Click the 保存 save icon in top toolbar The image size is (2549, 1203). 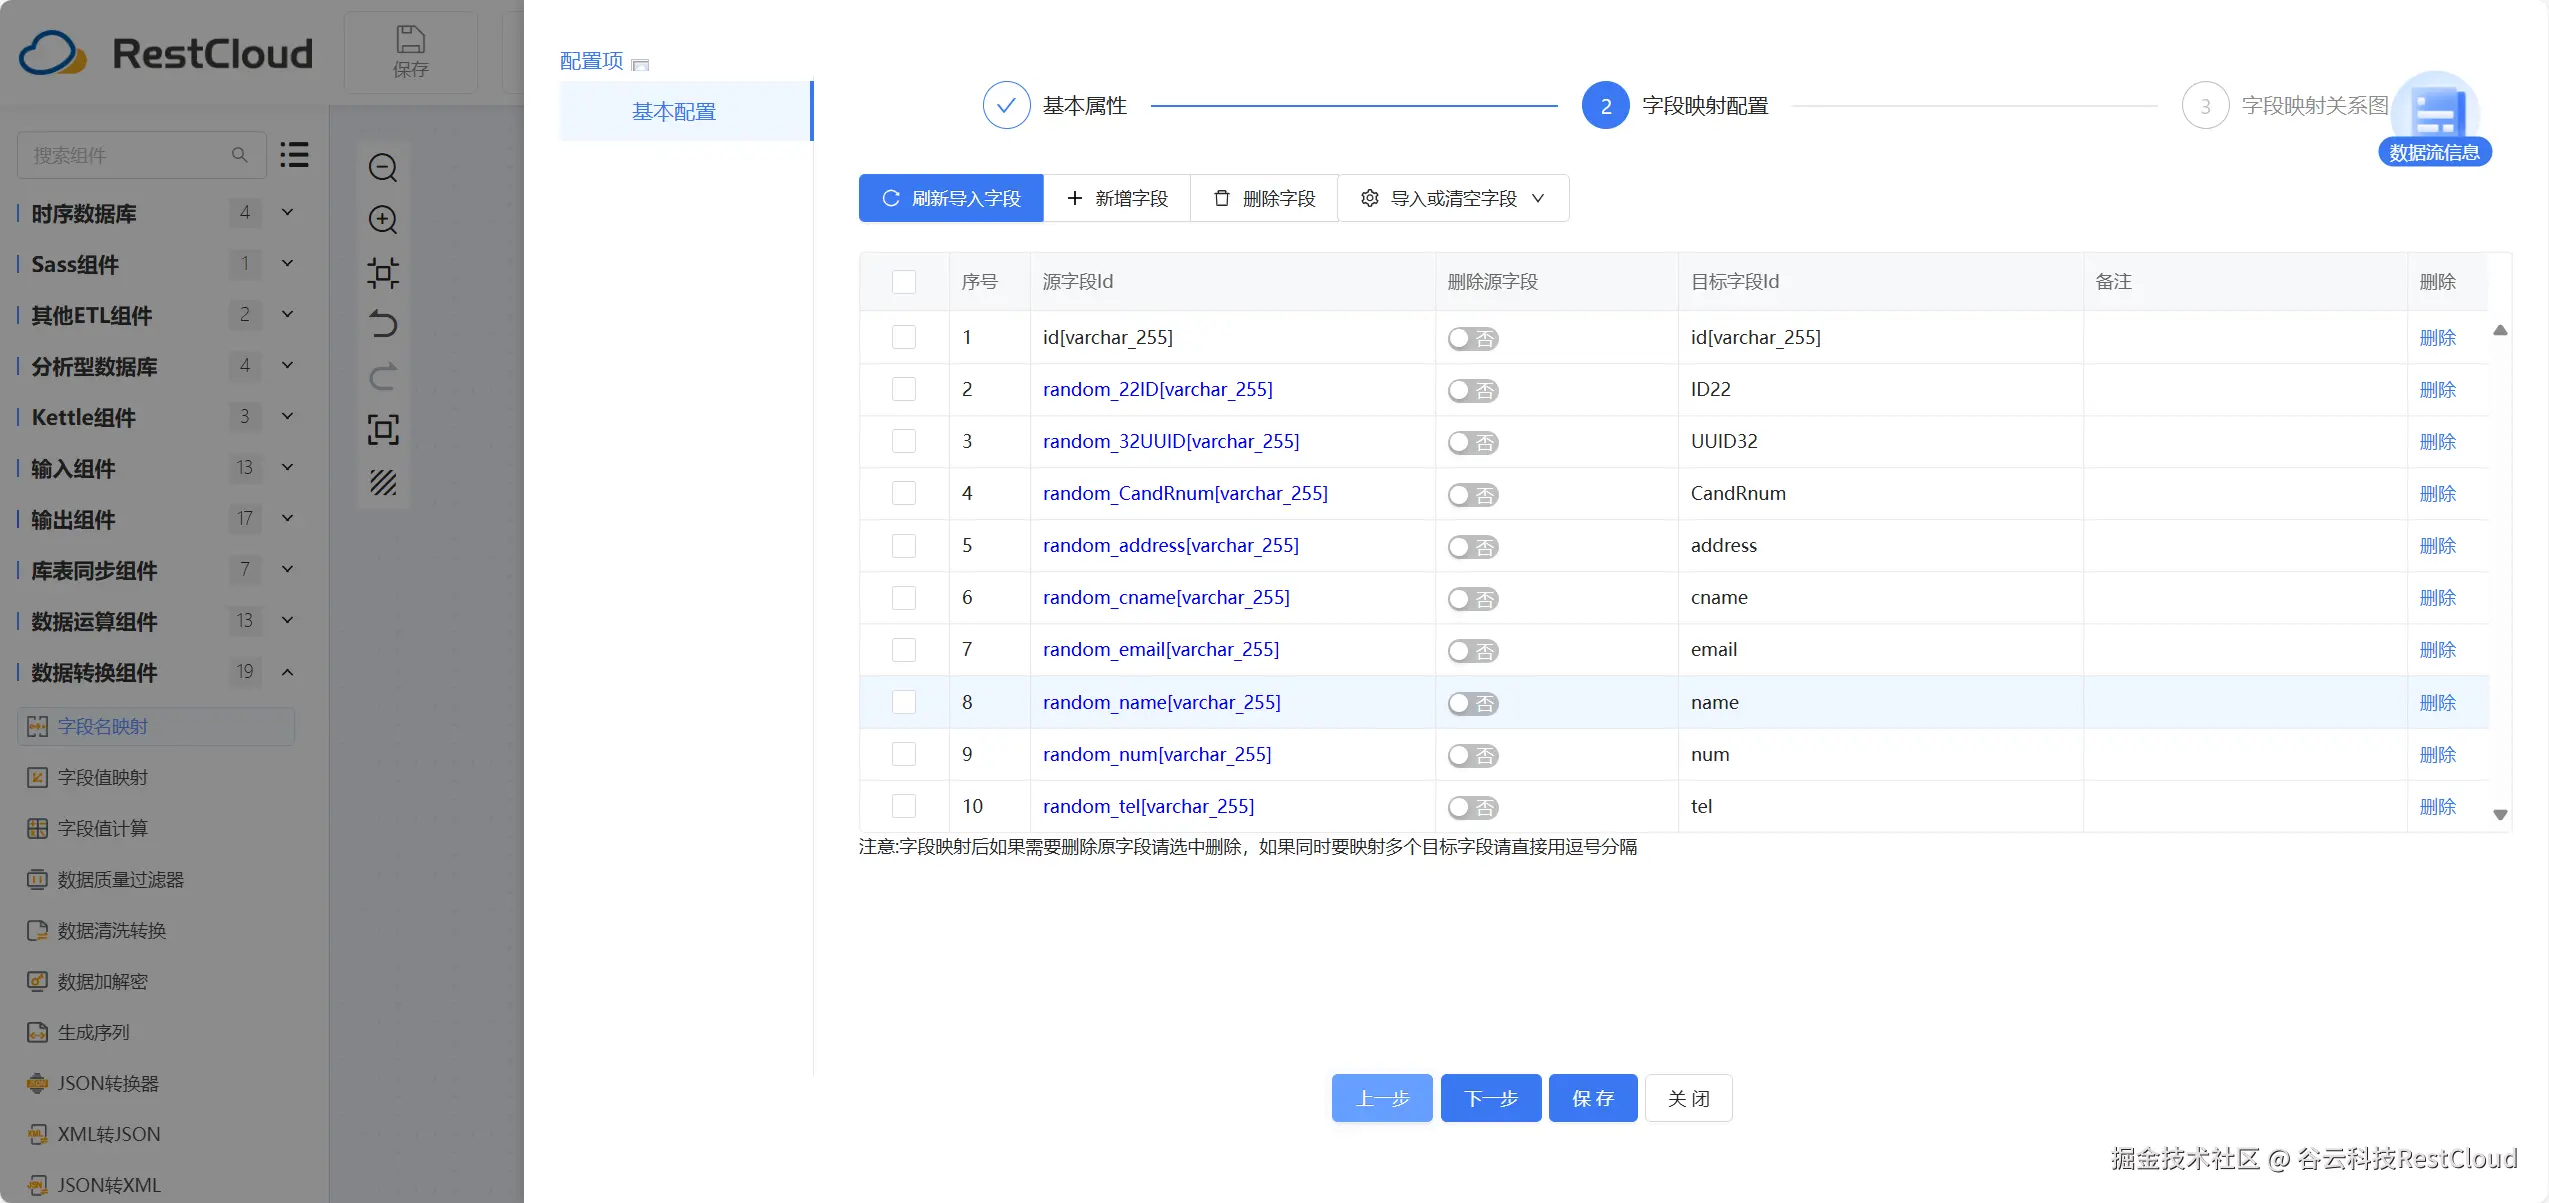click(411, 52)
